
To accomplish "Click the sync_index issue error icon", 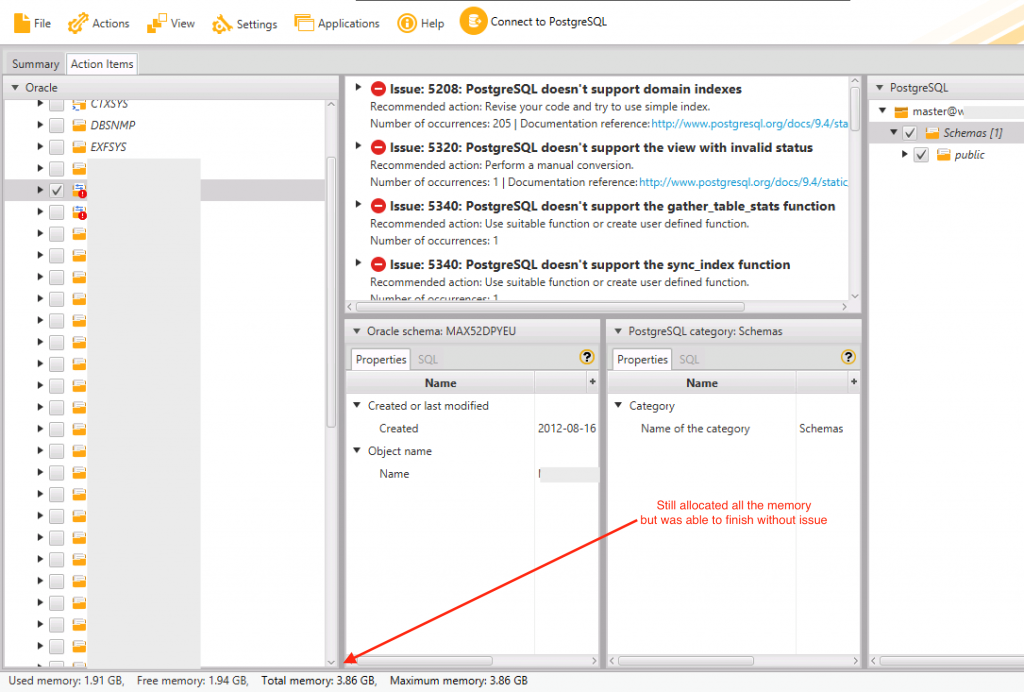I will pos(378,264).
